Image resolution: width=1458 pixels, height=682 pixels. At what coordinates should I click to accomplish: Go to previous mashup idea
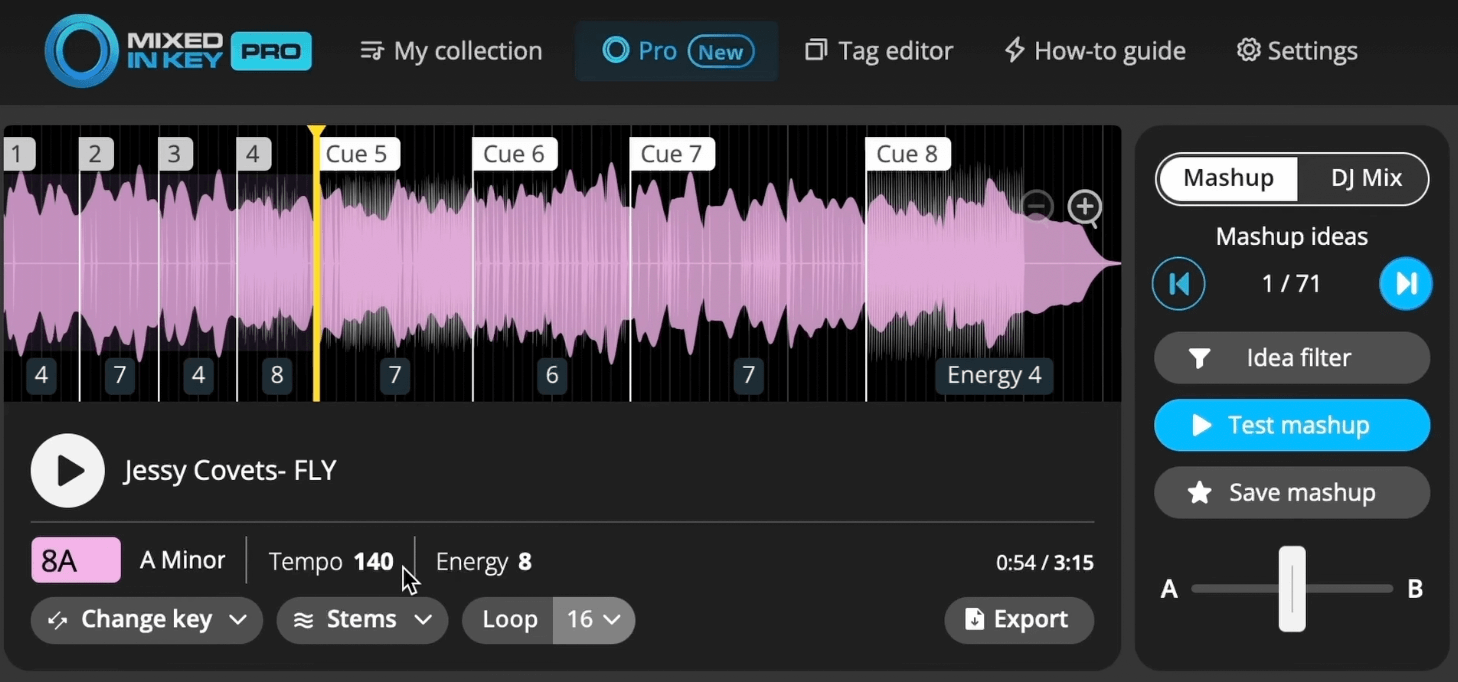click(x=1179, y=284)
